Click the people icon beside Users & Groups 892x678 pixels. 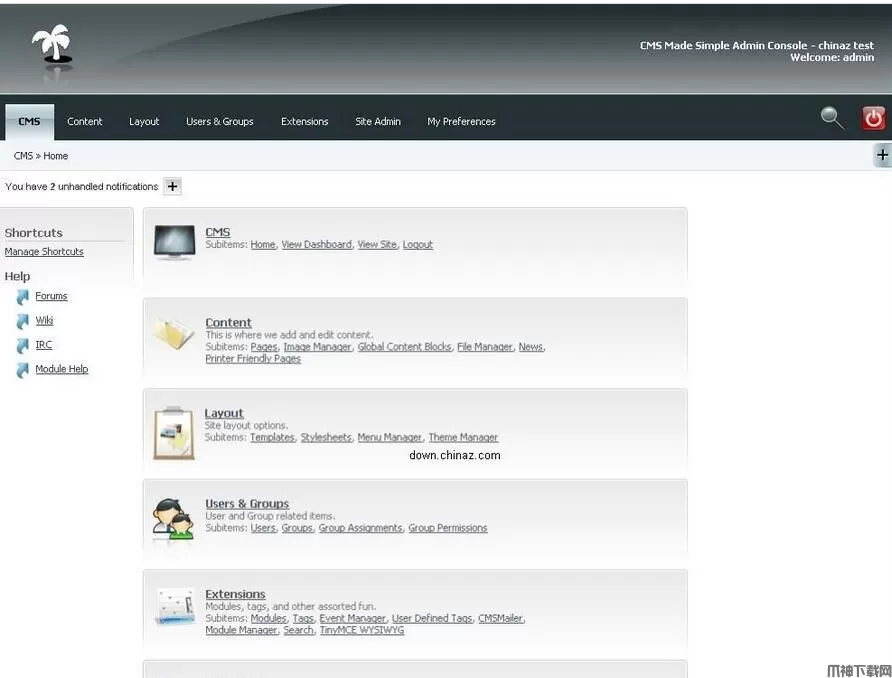pyautogui.click(x=174, y=518)
